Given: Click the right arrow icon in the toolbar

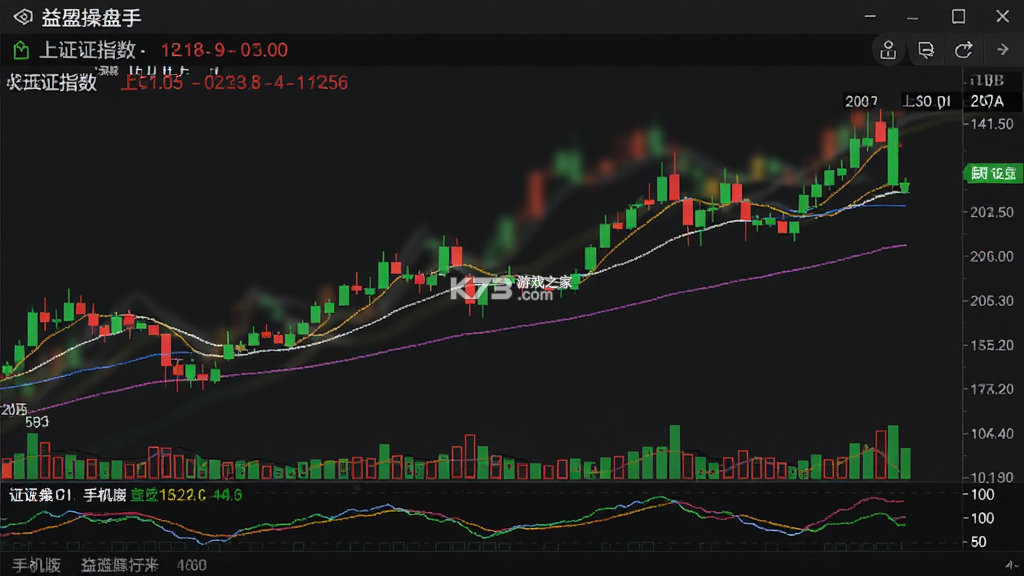Looking at the screenshot, I should 1002,50.
